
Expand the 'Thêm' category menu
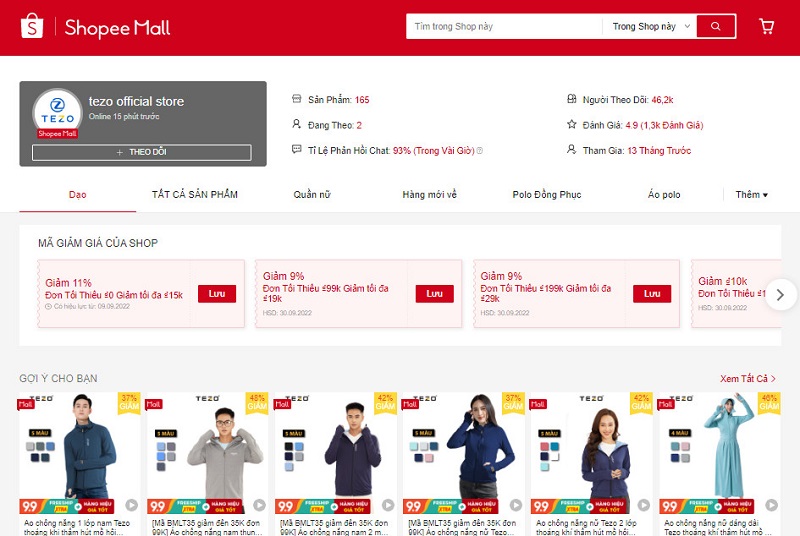(x=751, y=195)
